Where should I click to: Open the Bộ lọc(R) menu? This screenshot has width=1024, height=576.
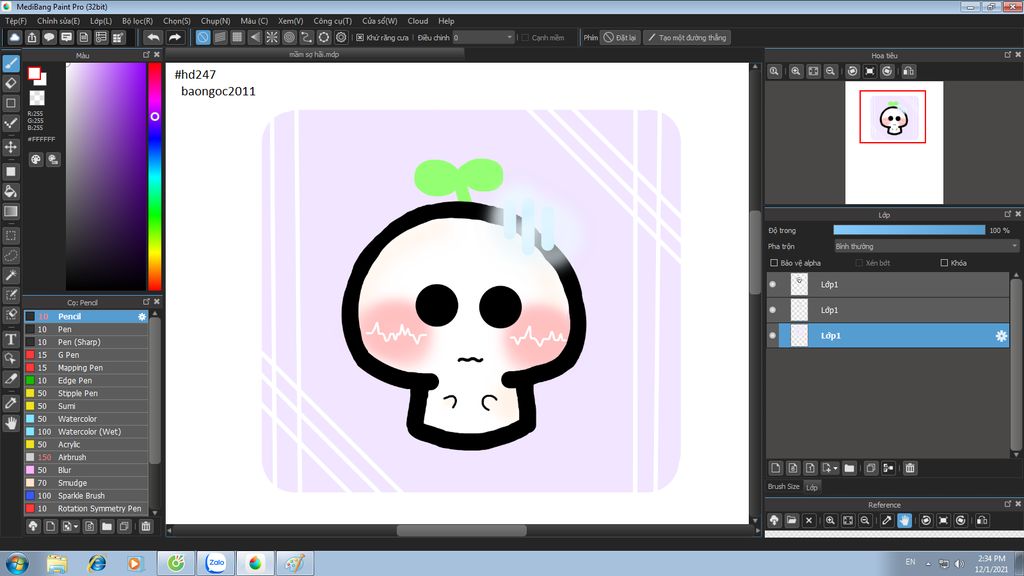pyautogui.click(x=137, y=21)
